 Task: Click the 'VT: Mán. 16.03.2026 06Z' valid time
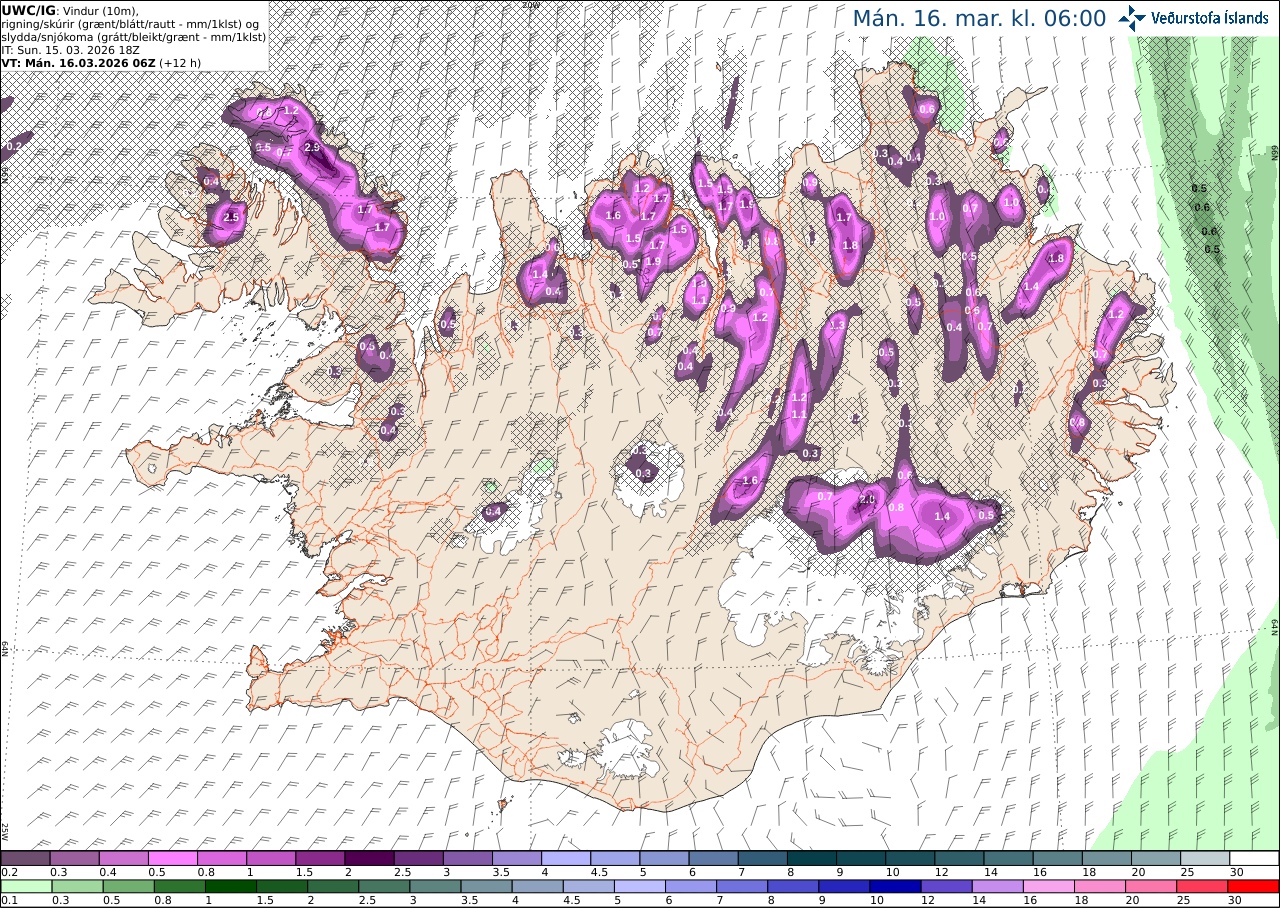(x=78, y=62)
